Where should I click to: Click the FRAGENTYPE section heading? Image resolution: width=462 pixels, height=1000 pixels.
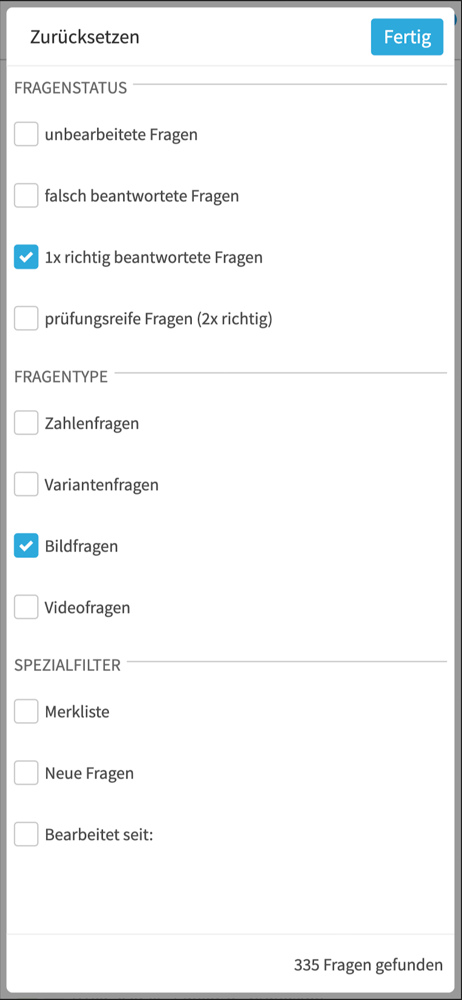(61, 376)
